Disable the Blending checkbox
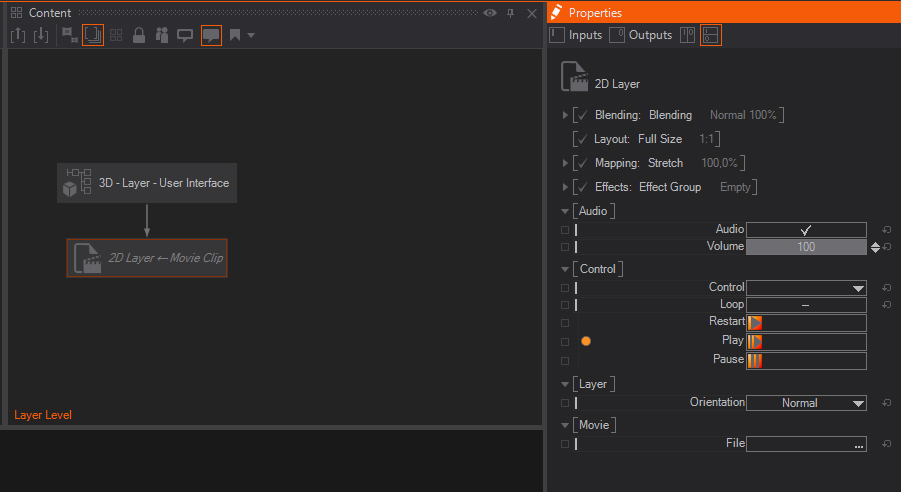901x492 pixels. 581,115
